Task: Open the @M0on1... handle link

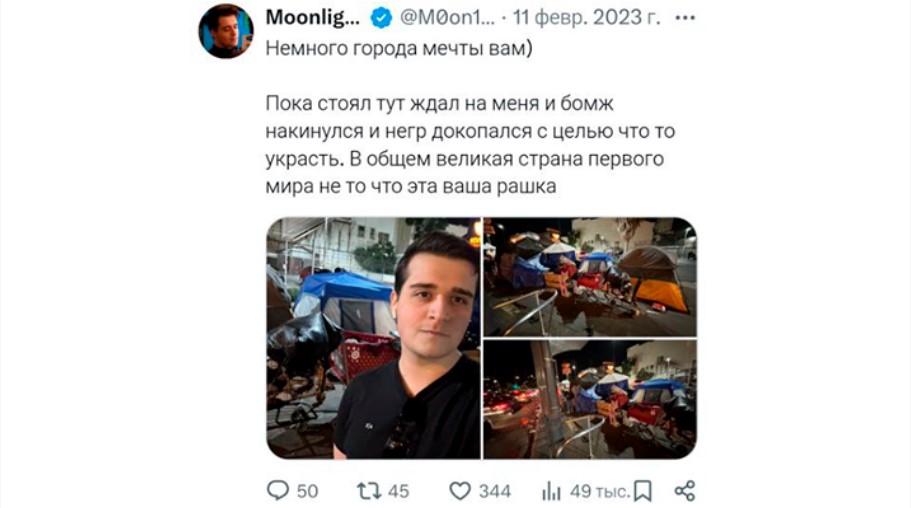Action: (x=447, y=18)
